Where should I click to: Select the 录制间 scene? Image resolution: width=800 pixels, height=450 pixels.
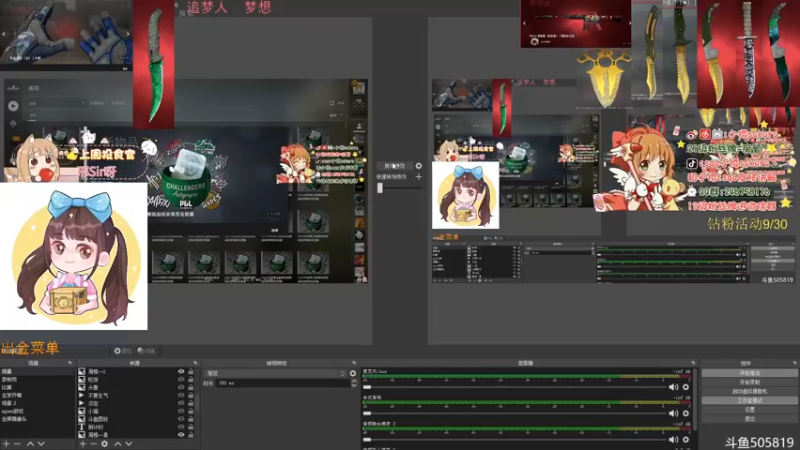pyautogui.click(x=37, y=380)
